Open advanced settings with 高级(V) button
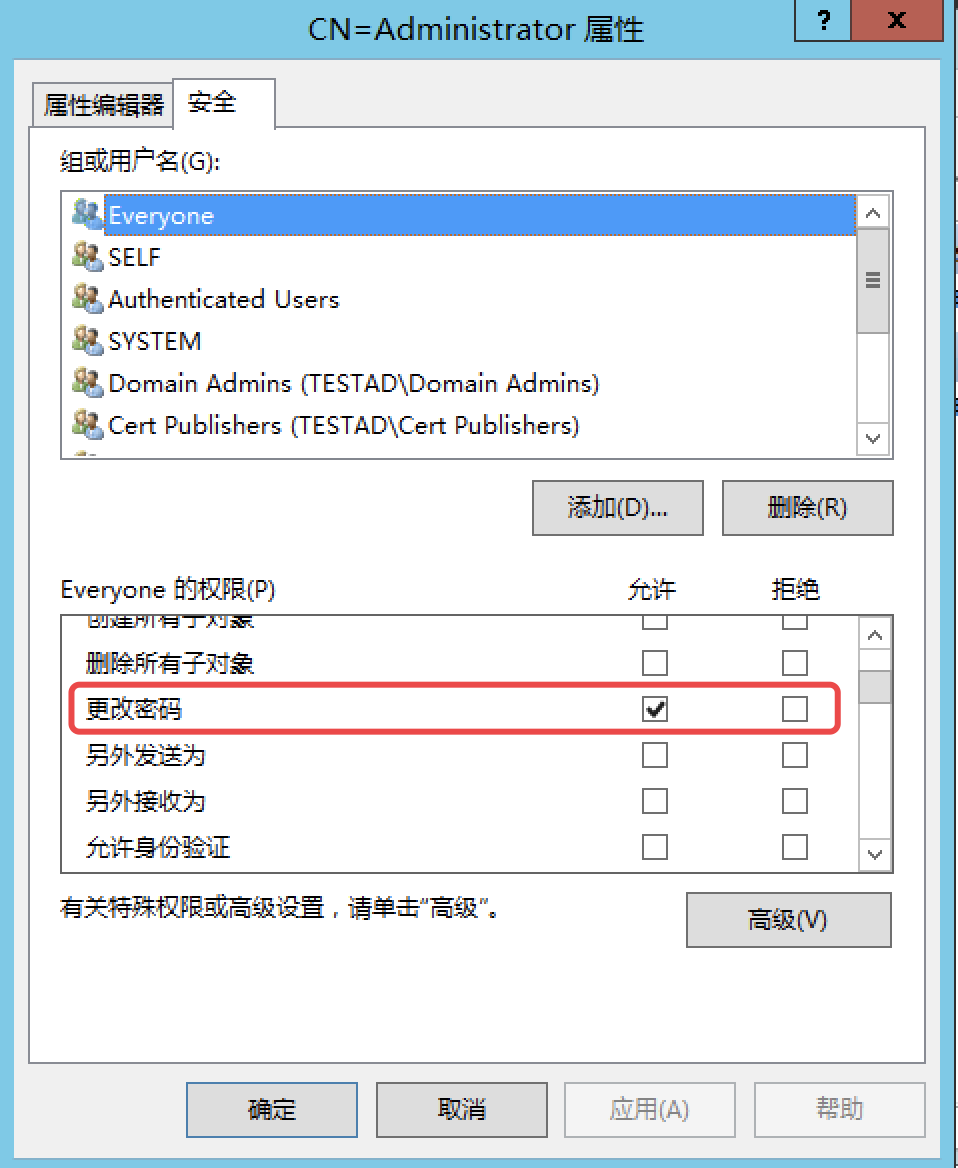This screenshot has width=958, height=1168. 788,920
